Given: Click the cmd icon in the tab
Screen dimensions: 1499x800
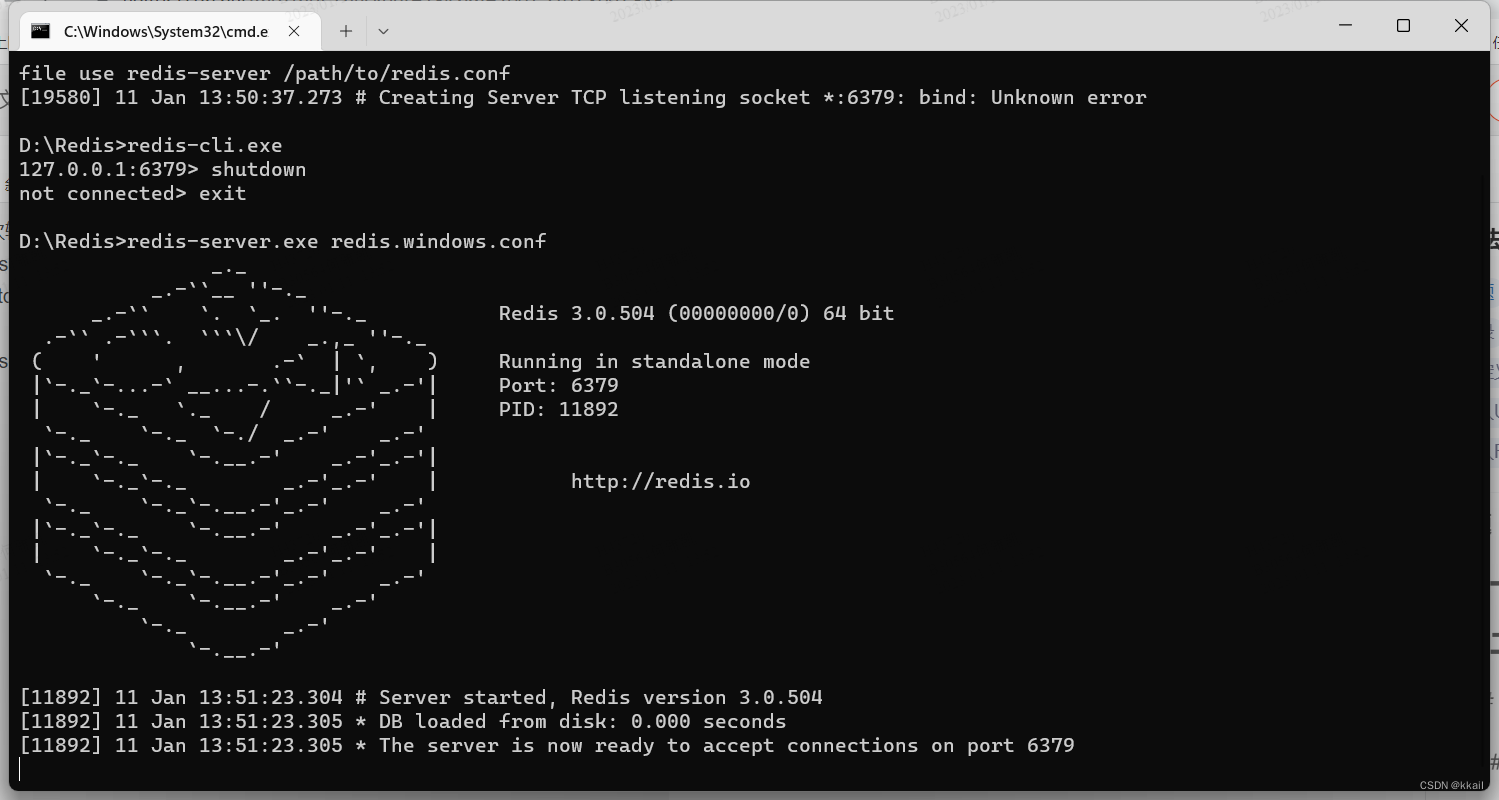Looking at the screenshot, I should tap(41, 31).
